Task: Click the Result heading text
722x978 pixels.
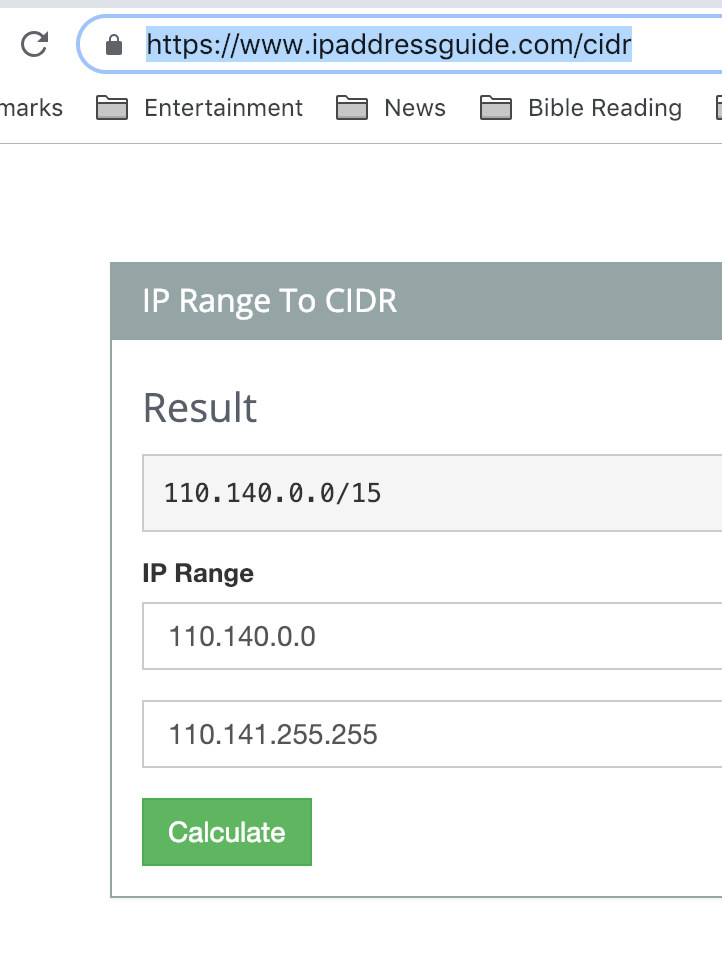Action: pyautogui.click(x=200, y=408)
